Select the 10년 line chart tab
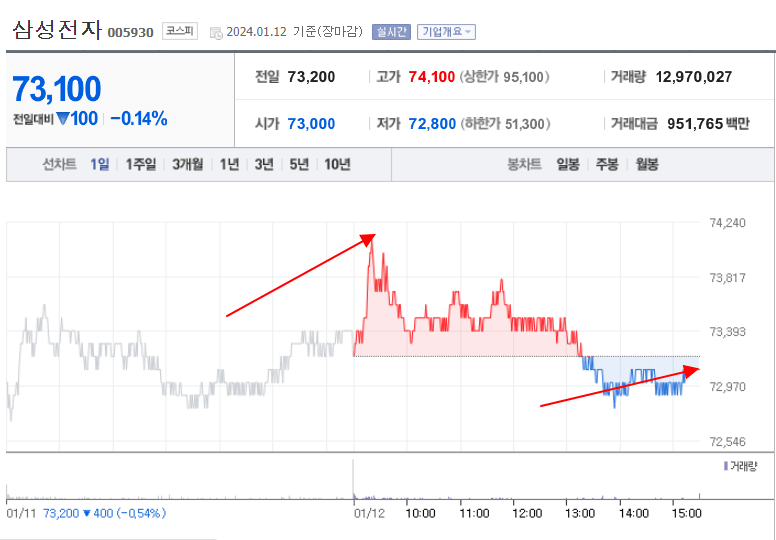The height and width of the screenshot is (540, 776). tap(338, 164)
